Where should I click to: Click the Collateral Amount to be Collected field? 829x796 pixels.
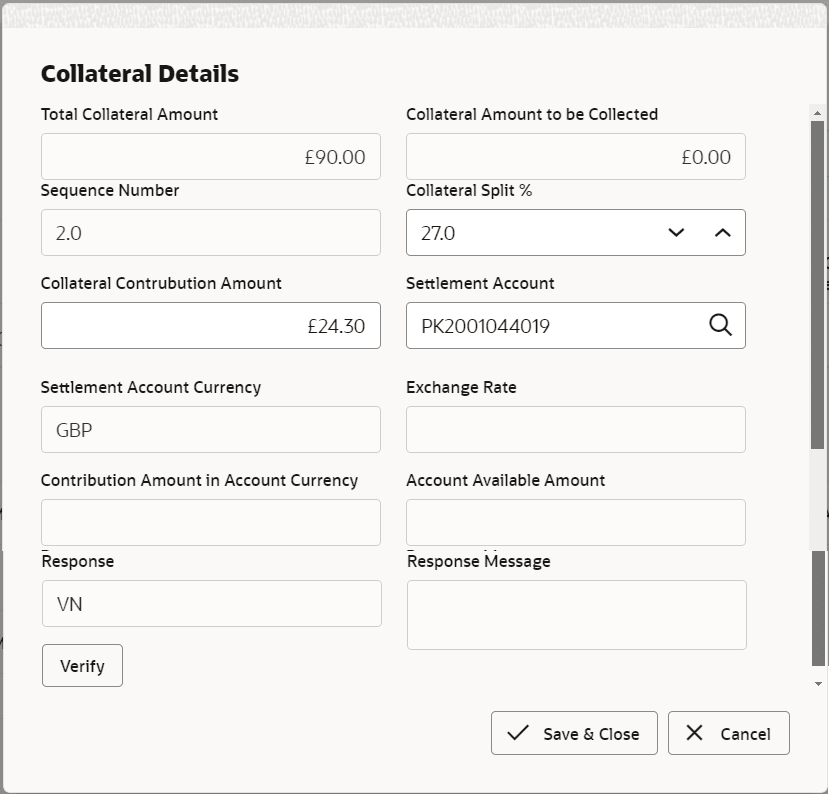click(x=576, y=156)
